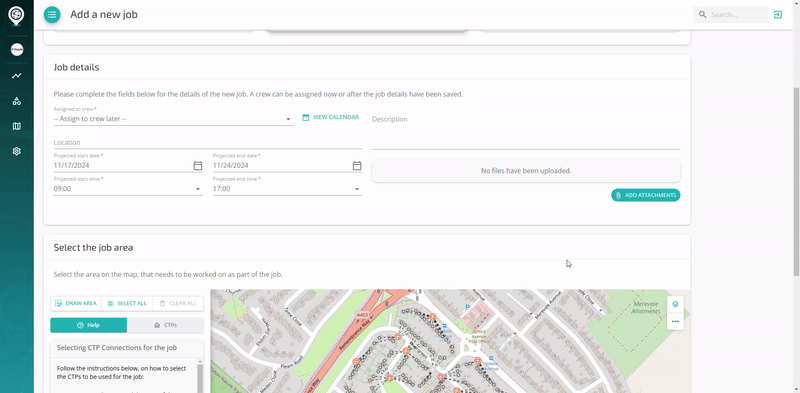This screenshot has height=393, width=800.
Task: Switch to the Help tab
Action: 89,325
